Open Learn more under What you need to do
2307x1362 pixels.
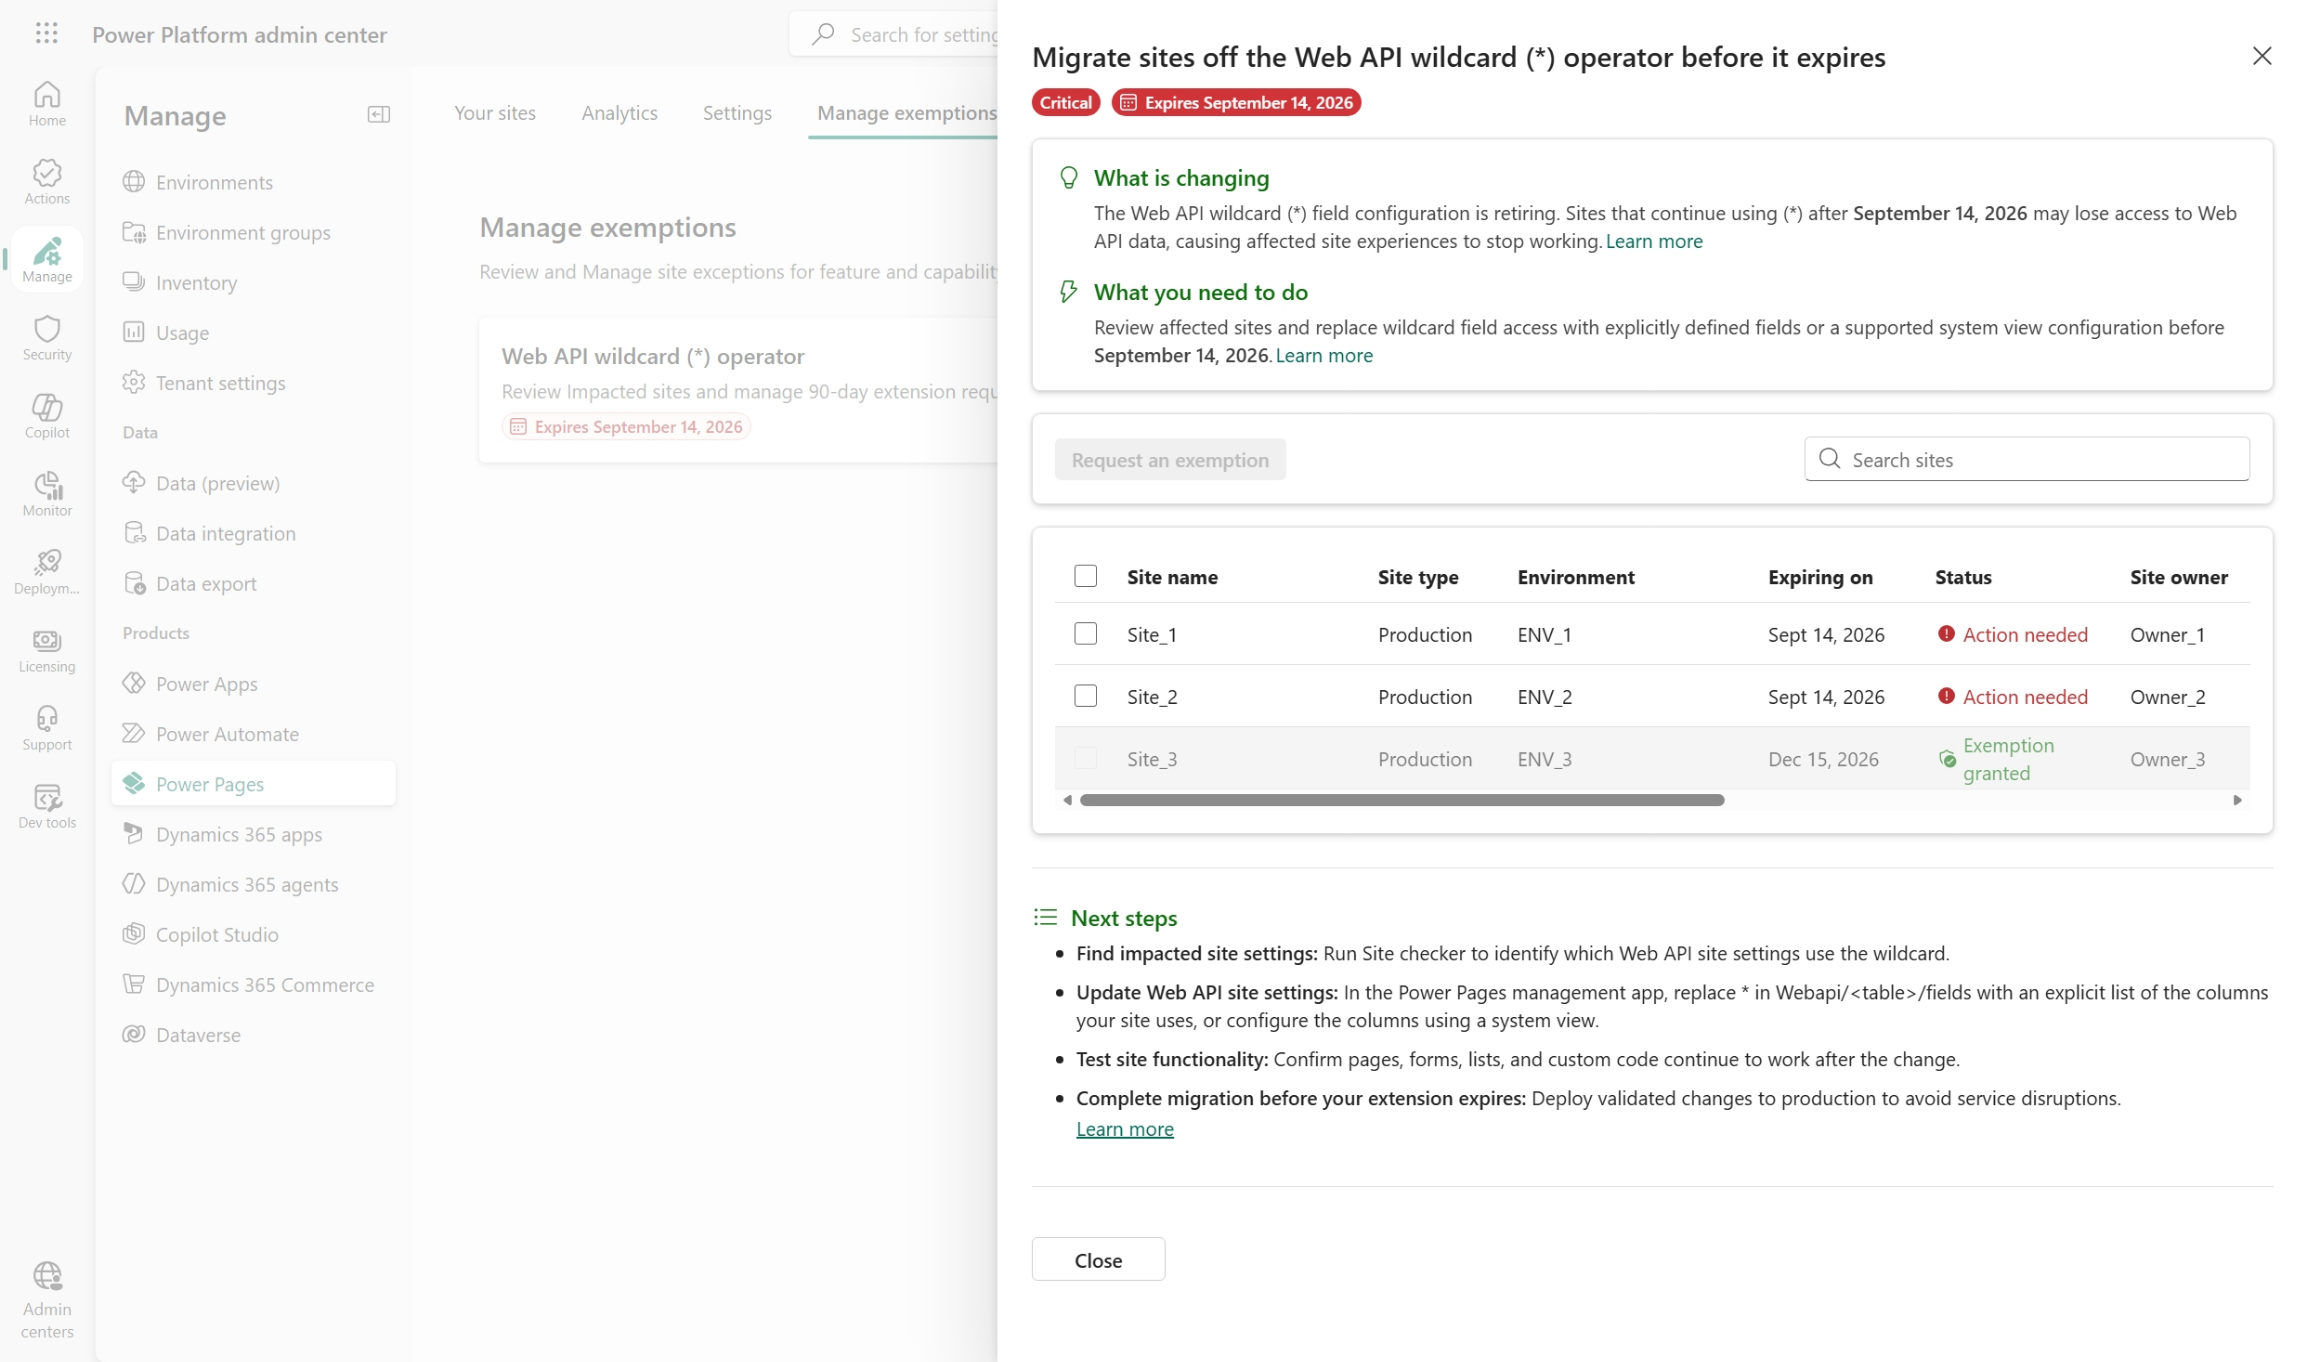(x=1324, y=355)
